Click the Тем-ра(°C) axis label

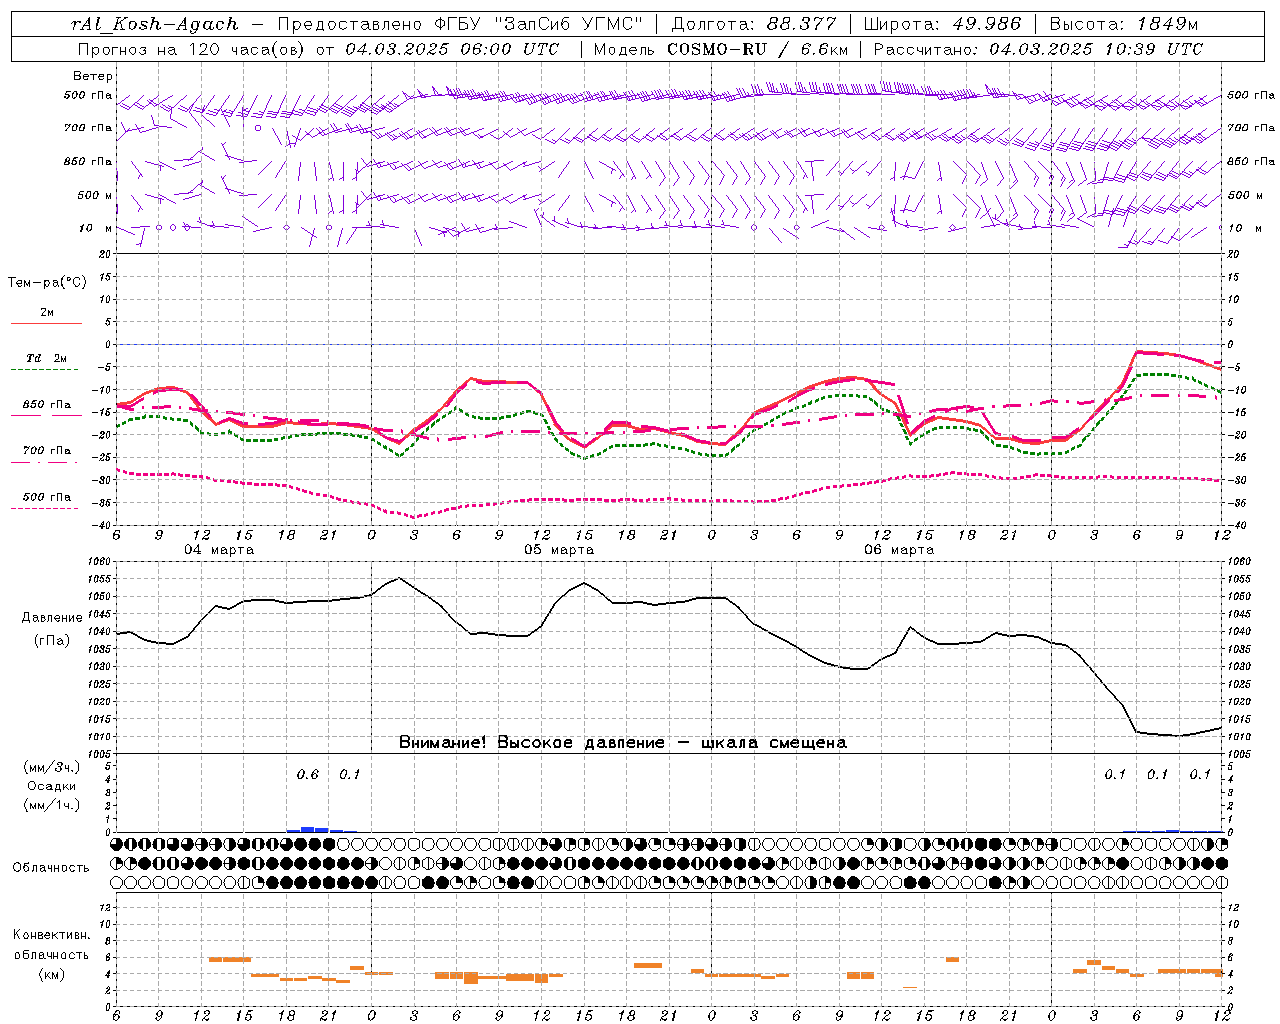tap(47, 283)
